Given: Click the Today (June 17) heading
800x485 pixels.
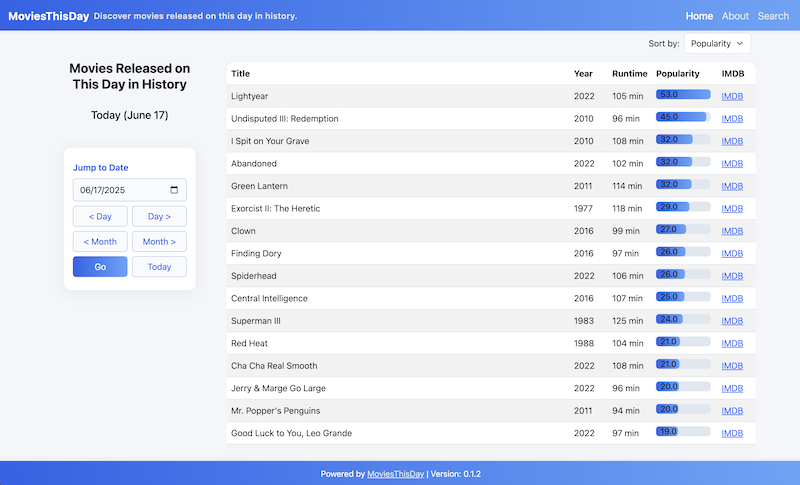Looking at the screenshot, I should (130, 115).
